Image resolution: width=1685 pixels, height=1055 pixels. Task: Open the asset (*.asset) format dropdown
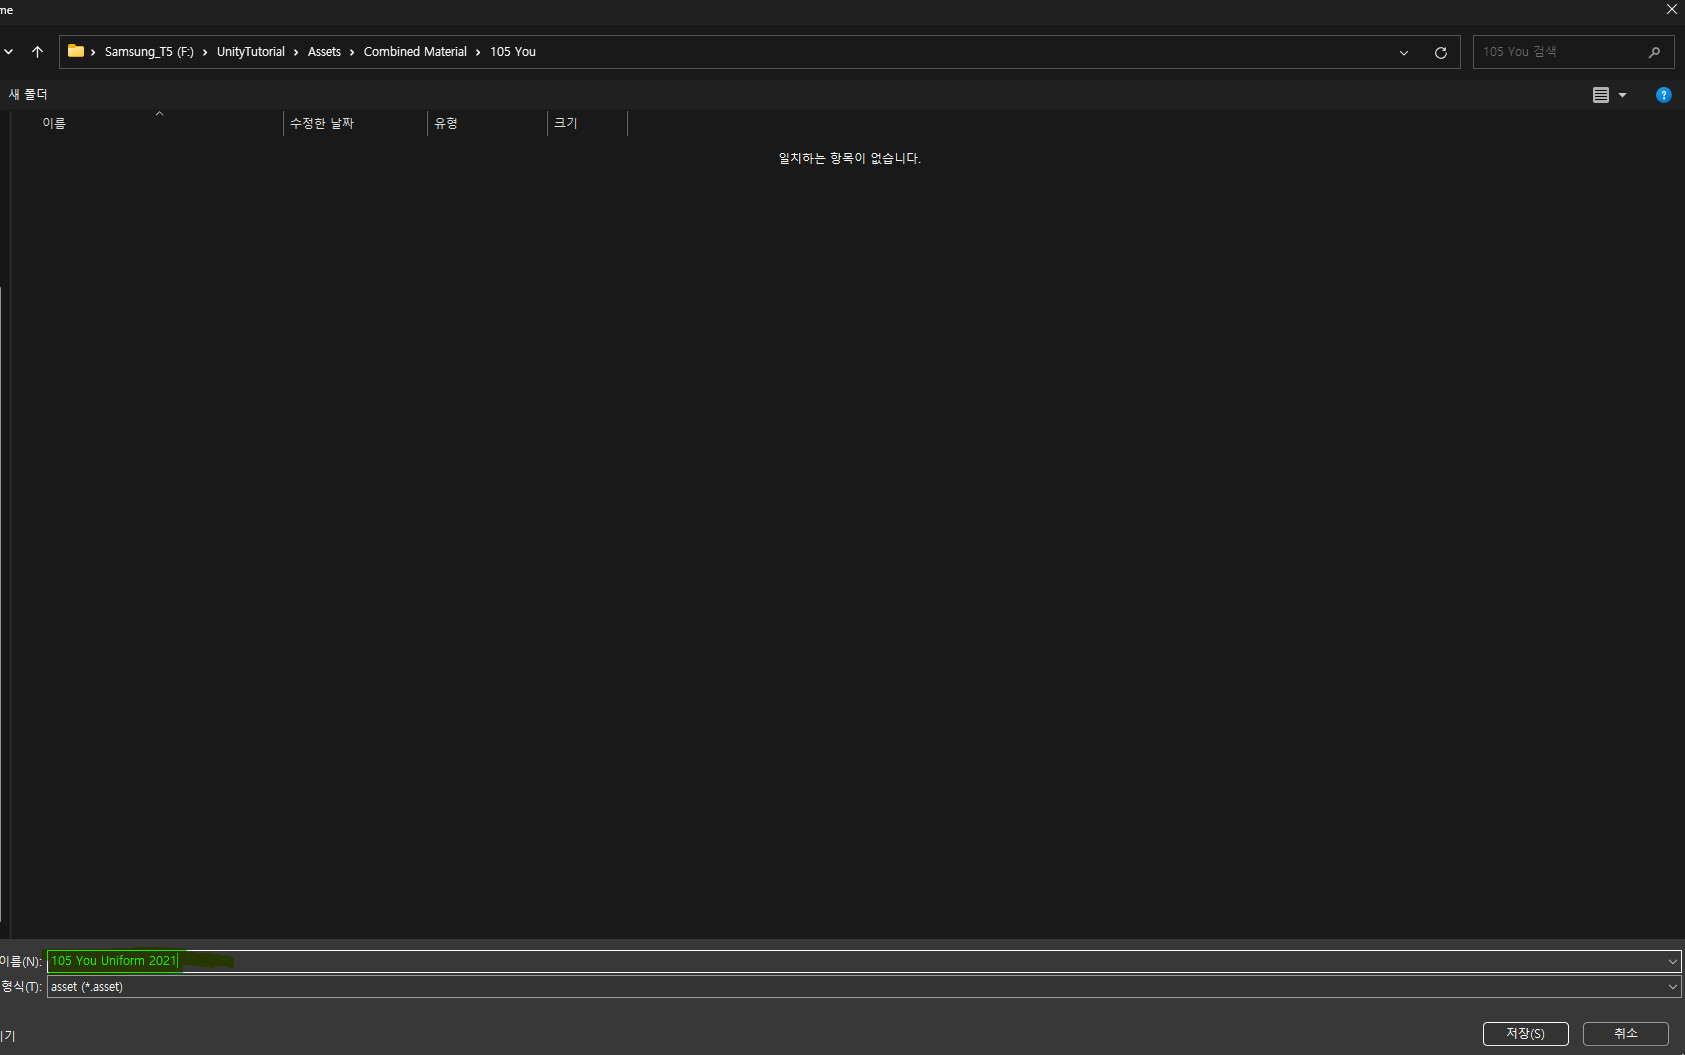pyautogui.click(x=1672, y=986)
